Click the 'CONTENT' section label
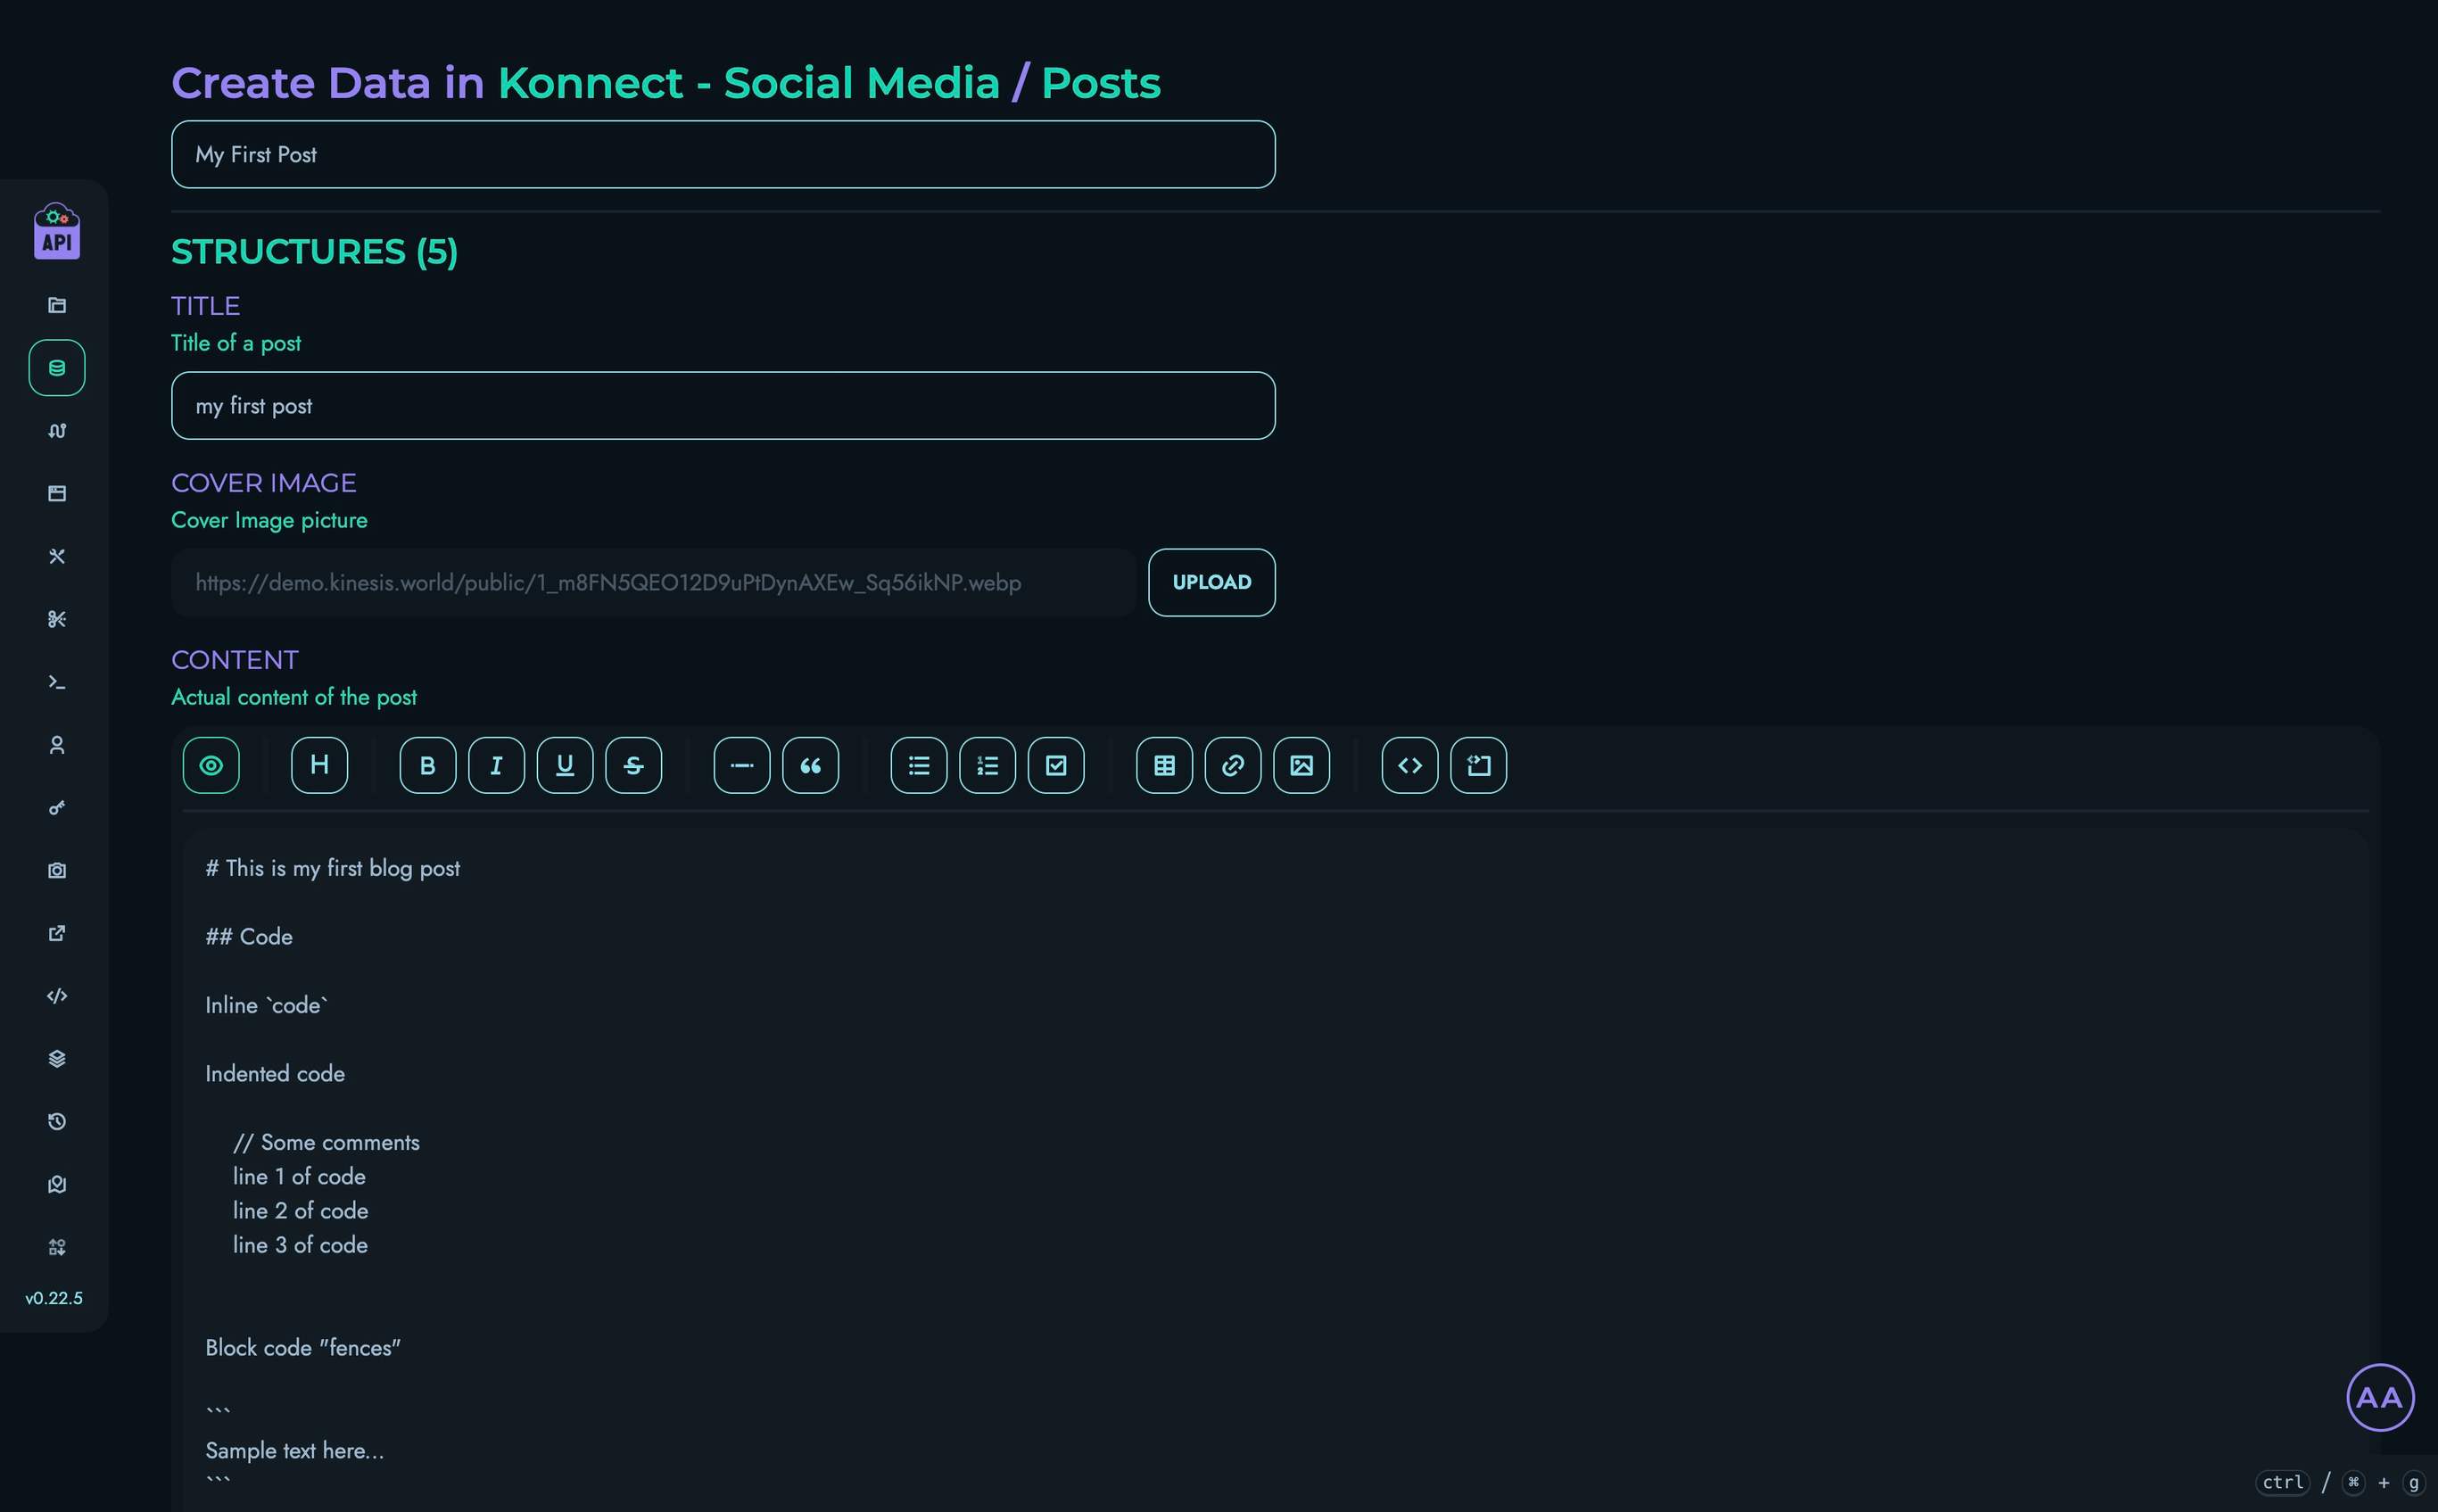This screenshot has height=1512, width=2438. 235,659
